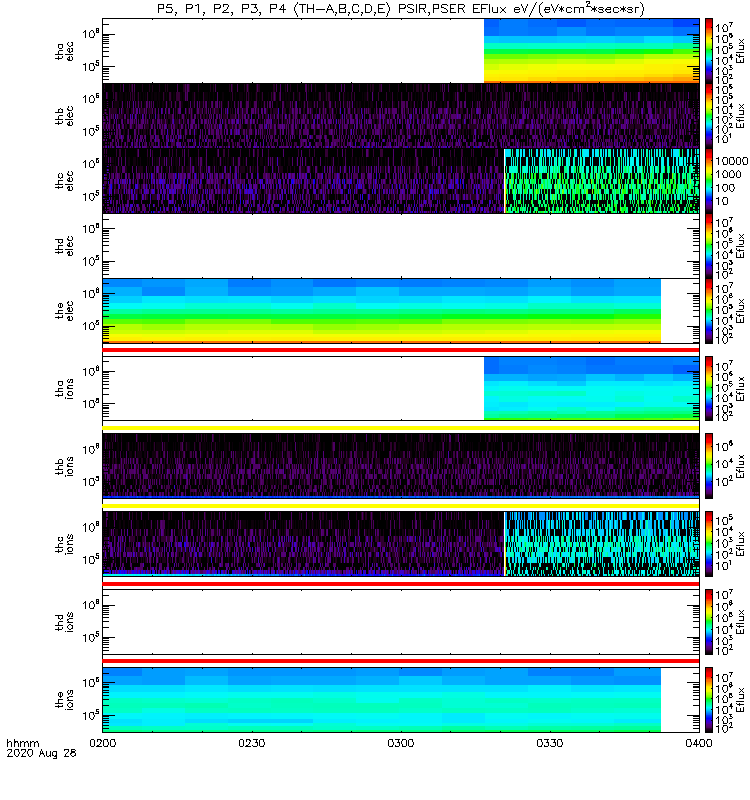Viewport: 750px width, 800px height.
Task: Select the "thd elec" axis label
Action: (x=65, y=245)
